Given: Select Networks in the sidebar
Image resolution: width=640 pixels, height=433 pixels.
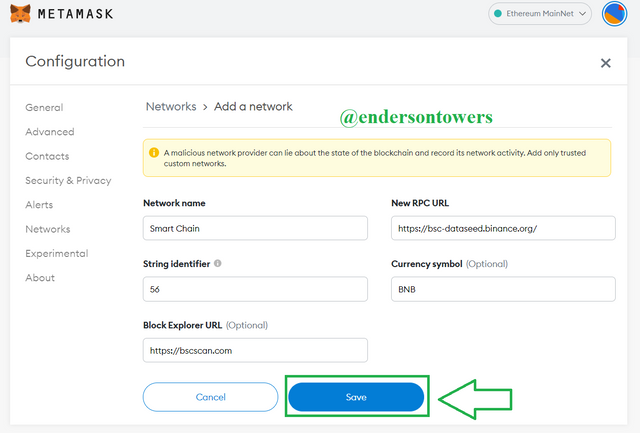Looking at the screenshot, I should [48, 229].
